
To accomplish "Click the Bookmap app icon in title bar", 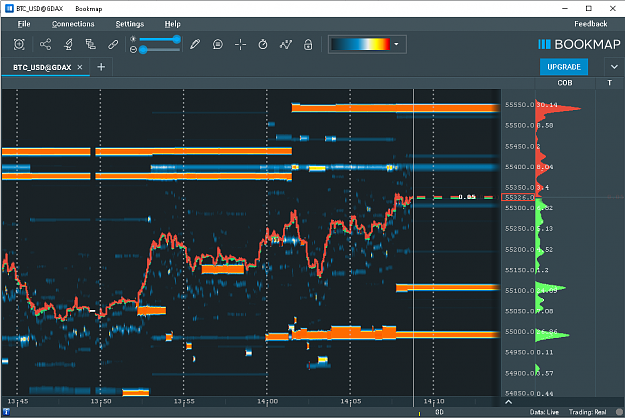I will [x=9, y=8].
